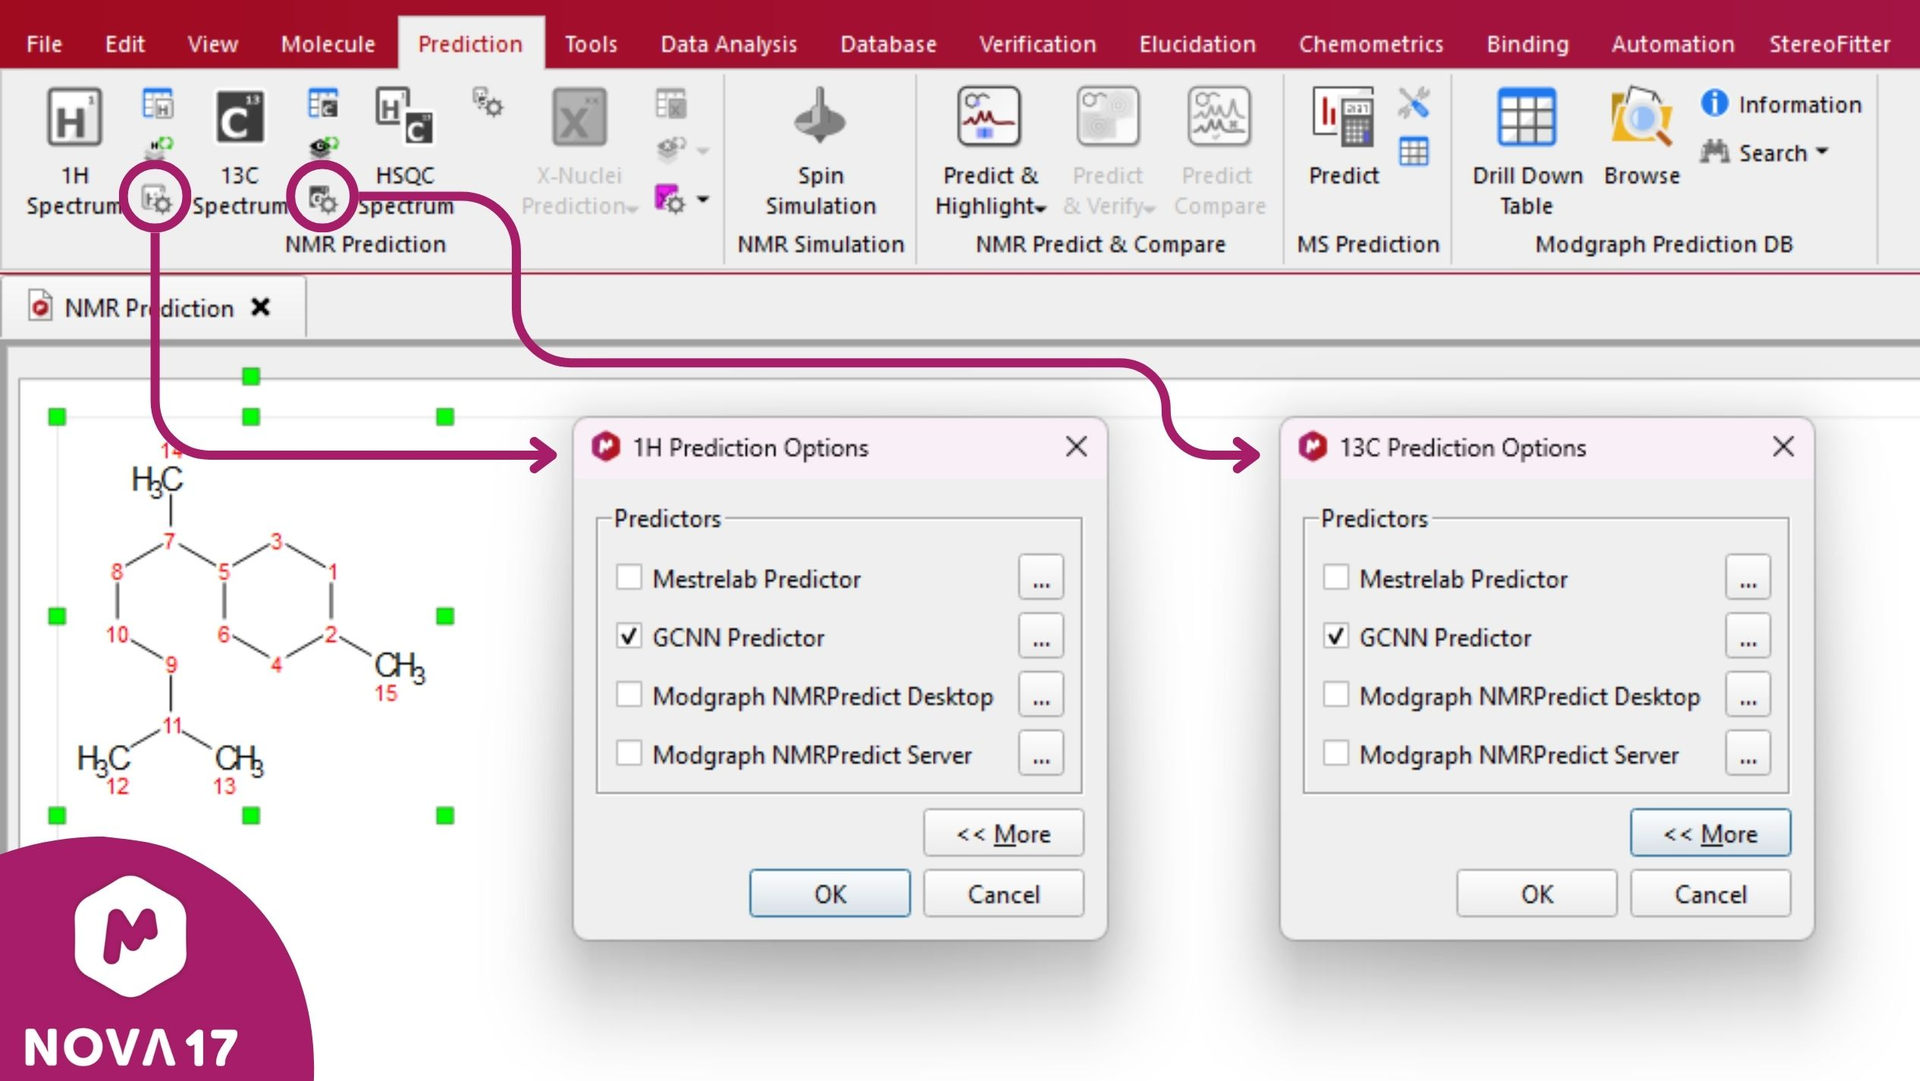Expand the Predict & Highlight dropdown arrow
1920x1081 pixels.
click(1041, 209)
